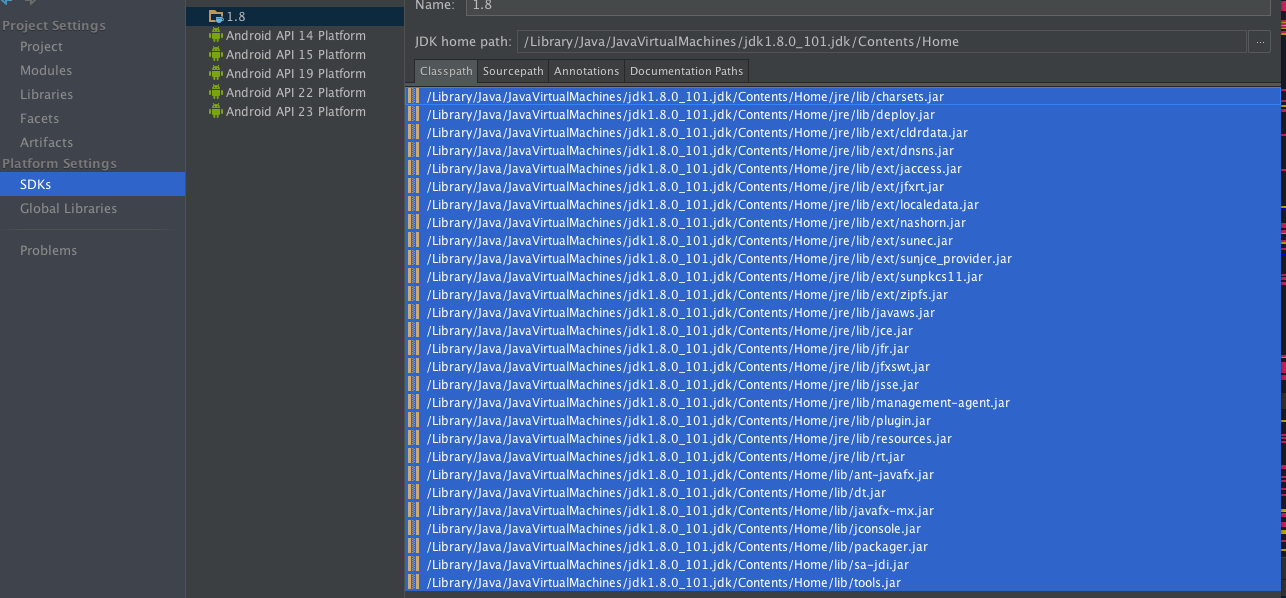
Task: Select the javafx-mx.jar classpath entry
Action: [843, 511]
